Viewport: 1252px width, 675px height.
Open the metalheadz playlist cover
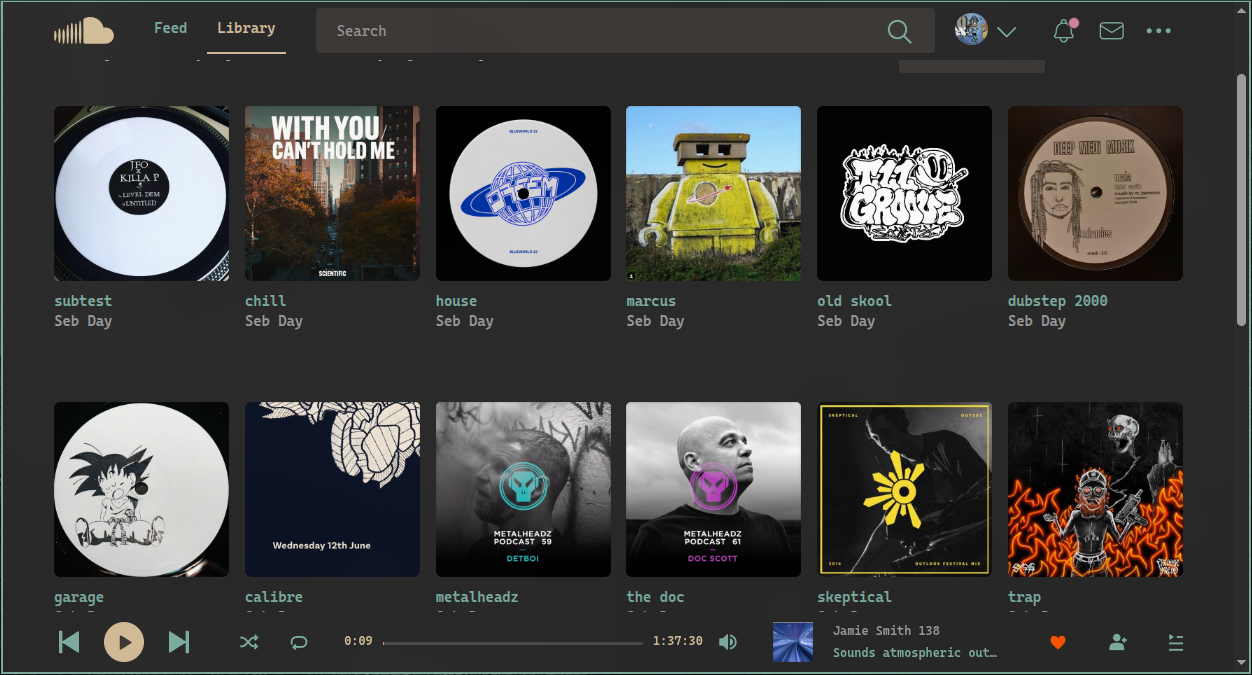523,490
